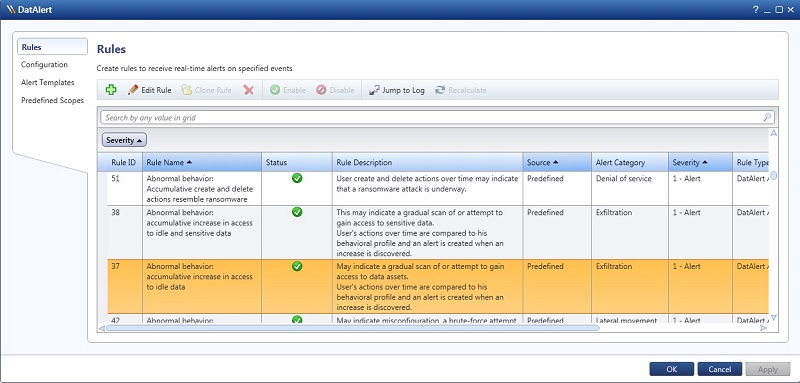Screen dimensions: 800x383
Task: Click ransomware attack description cell
Action: coord(428,189)
